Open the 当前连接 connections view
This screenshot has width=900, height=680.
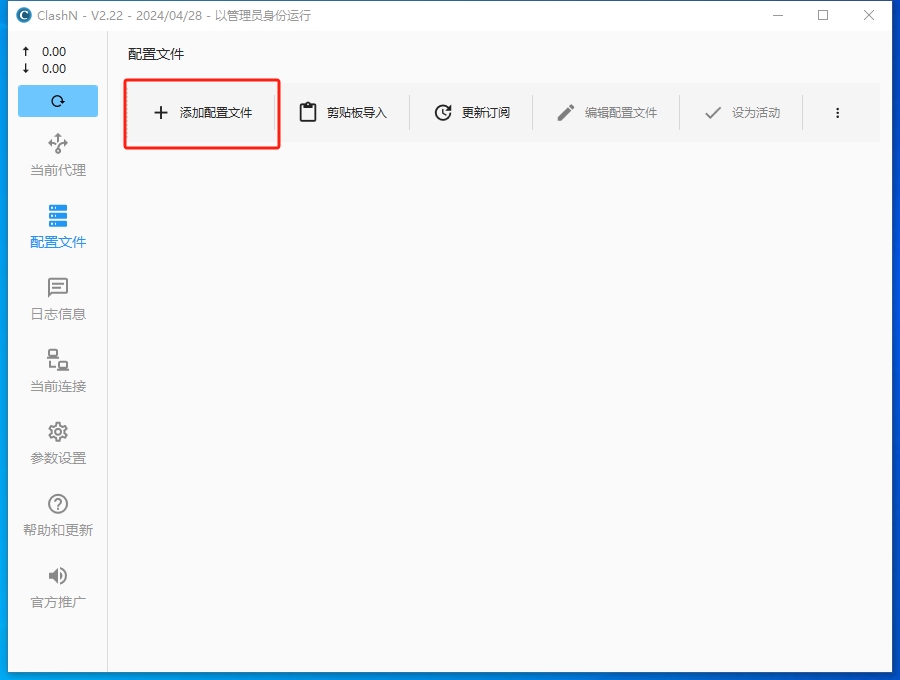tap(57, 372)
